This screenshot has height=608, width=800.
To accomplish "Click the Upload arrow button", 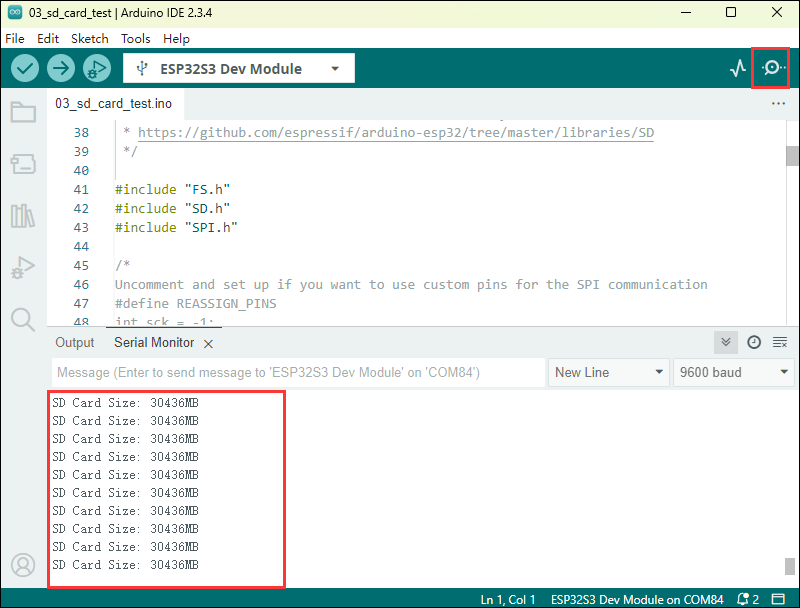I will pyautogui.click(x=61, y=68).
